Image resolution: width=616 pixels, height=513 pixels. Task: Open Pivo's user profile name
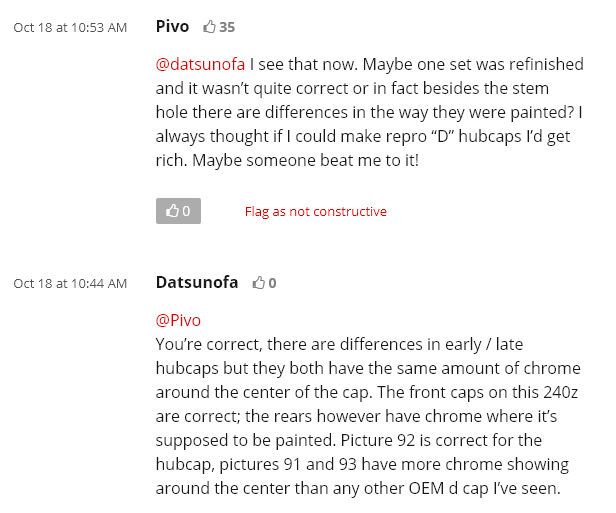[172, 27]
